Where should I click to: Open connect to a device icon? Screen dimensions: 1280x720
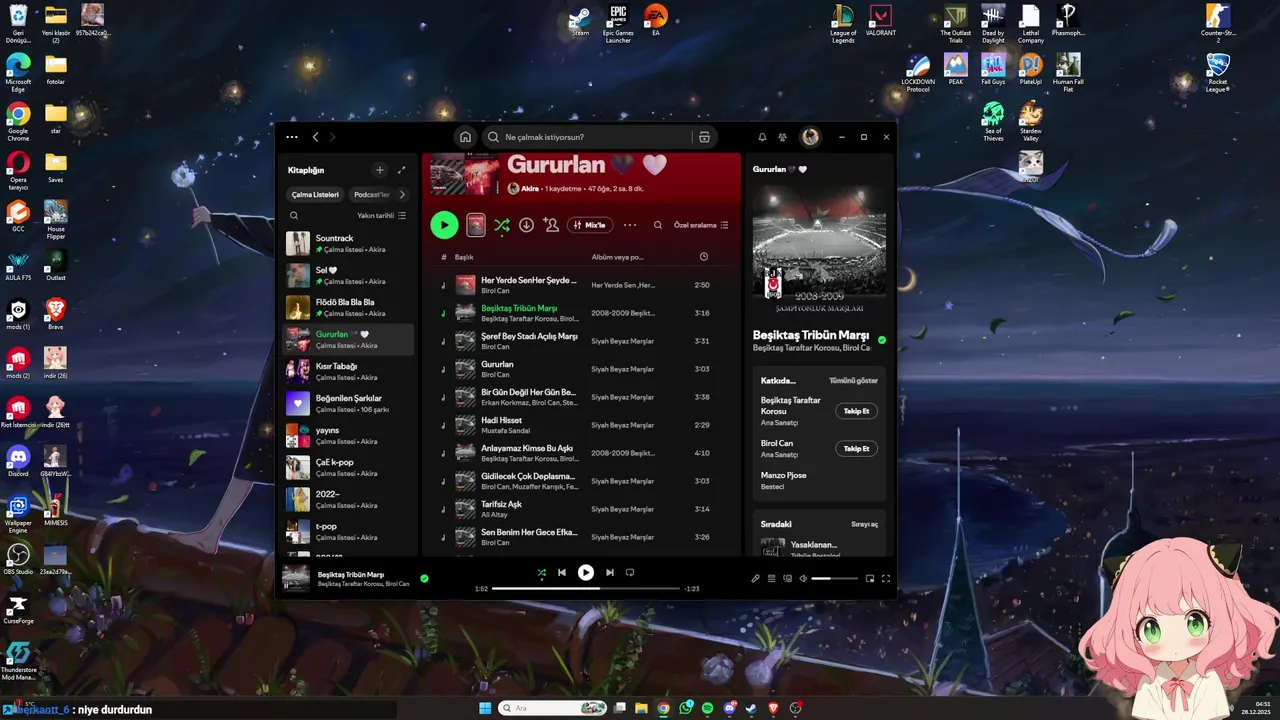(x=787, y=578)
